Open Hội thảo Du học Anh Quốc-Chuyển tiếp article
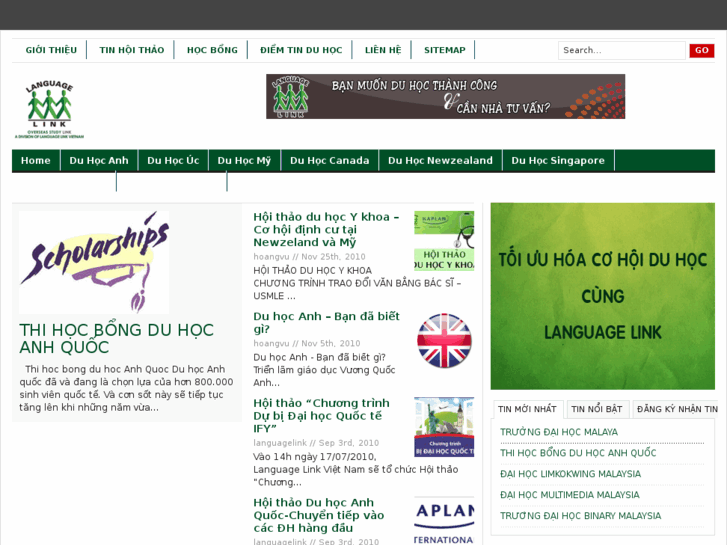The width and height of the screenshot is (727, 545). pos(319,515)
